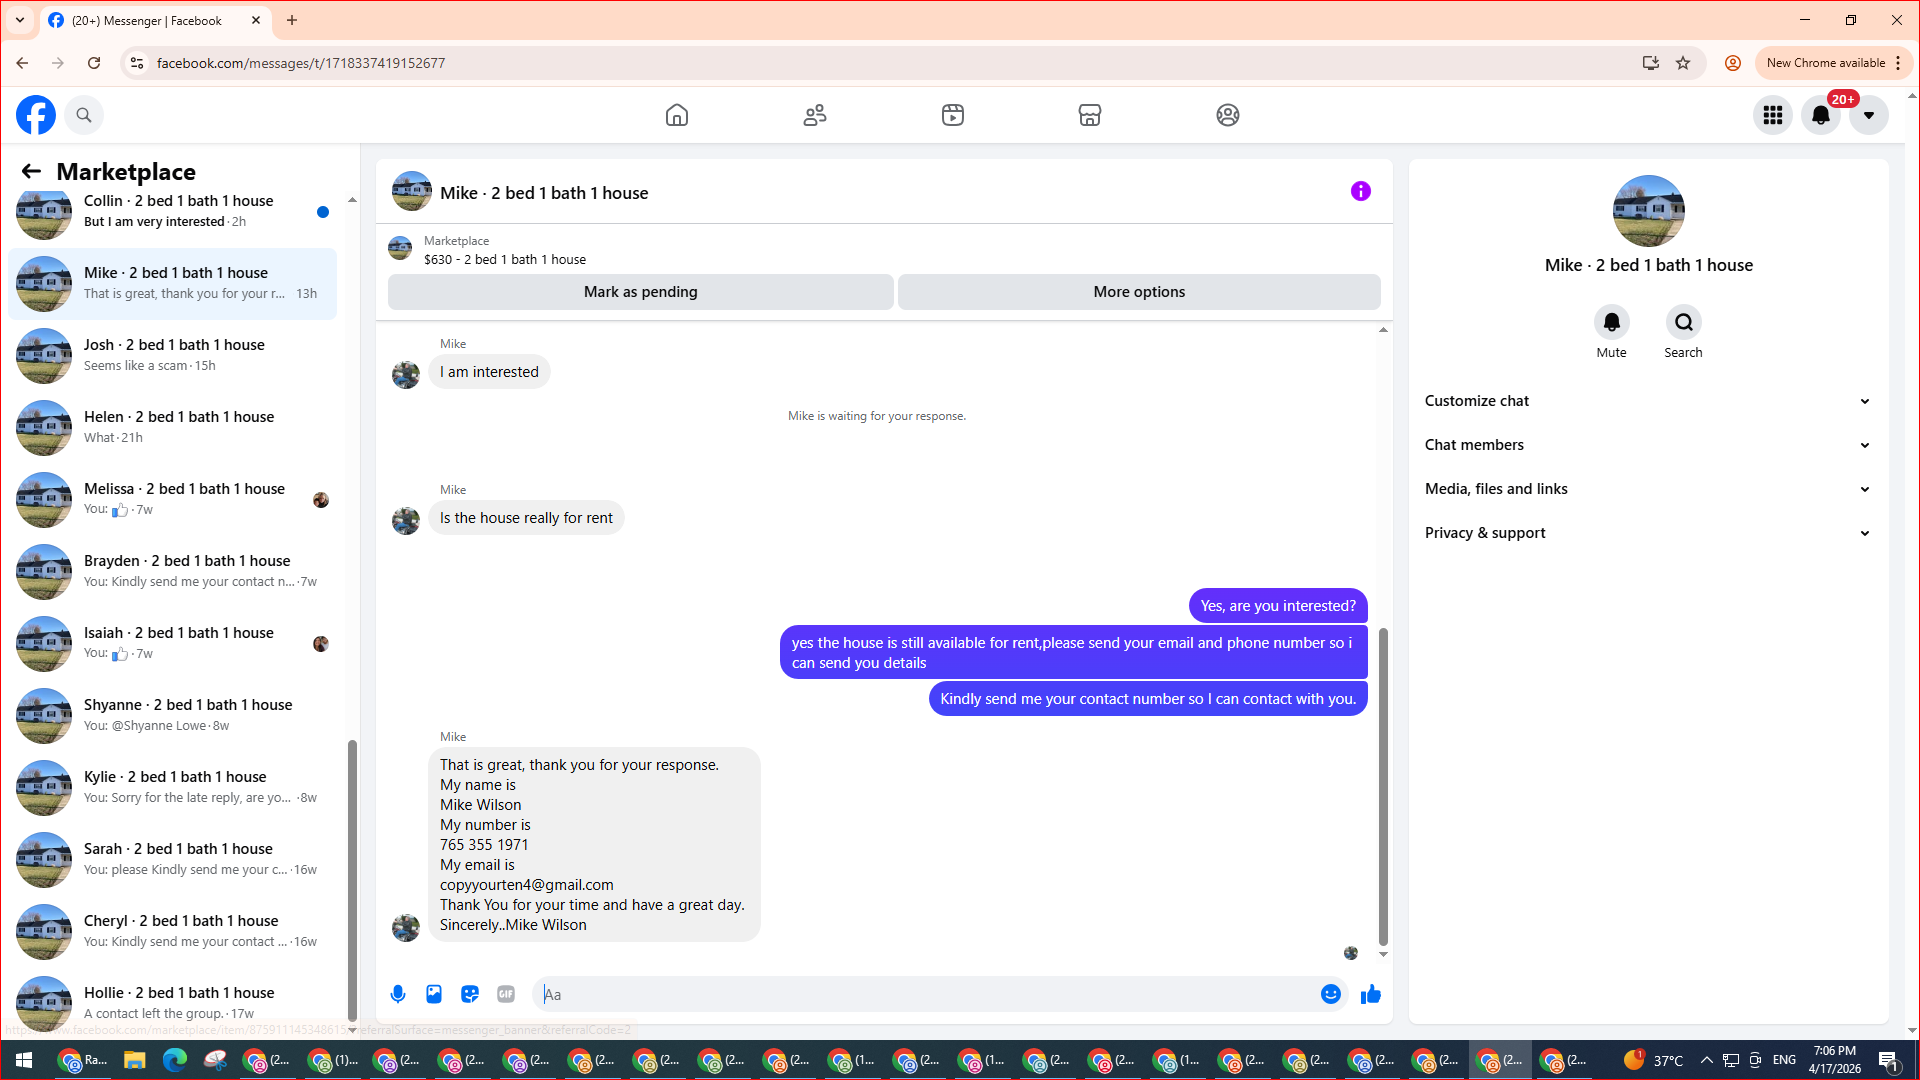The width and height of the screenshot is (1920, 1080).
Task: Bookmark this tab with star icon
Action: tap(1683, 63)
